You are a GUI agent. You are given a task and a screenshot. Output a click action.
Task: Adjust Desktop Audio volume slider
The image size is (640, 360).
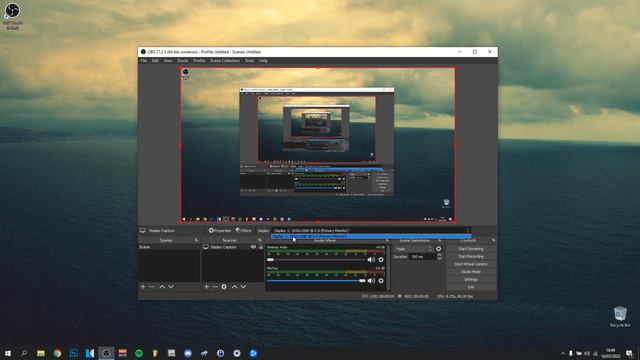316,260
